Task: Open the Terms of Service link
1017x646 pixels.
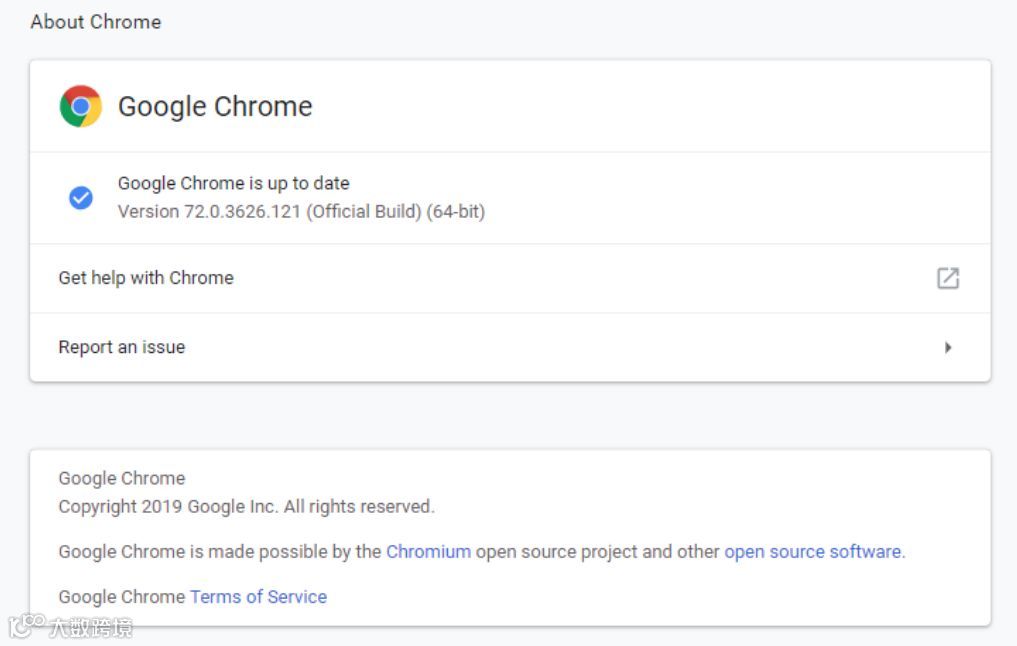Action: tap(258, 597)
